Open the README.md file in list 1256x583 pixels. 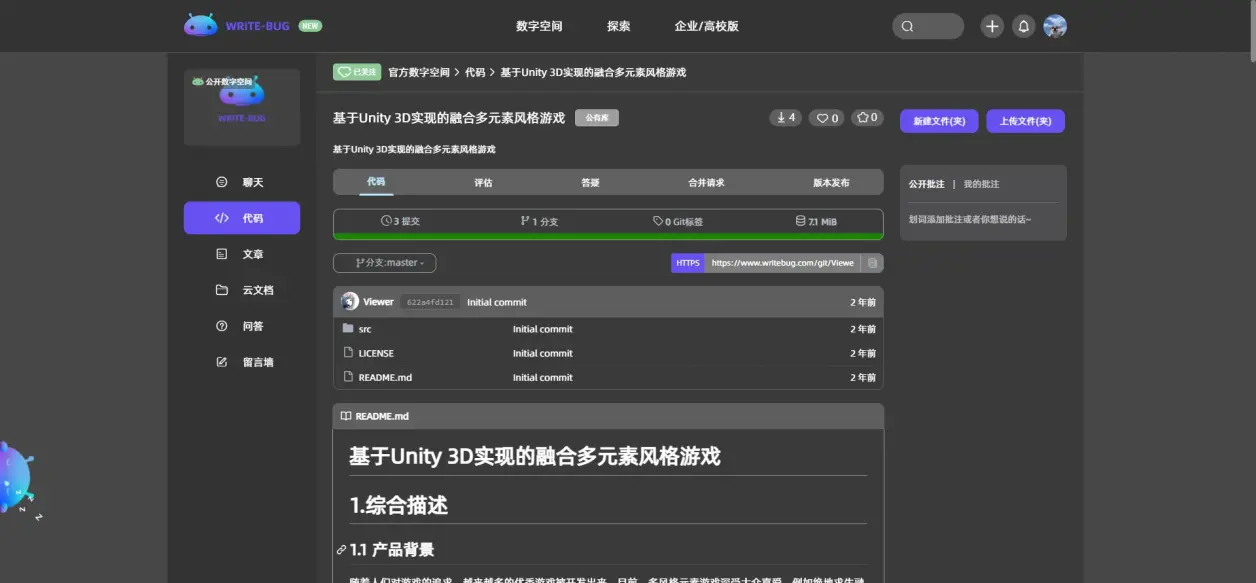click(x=385, y=377)
